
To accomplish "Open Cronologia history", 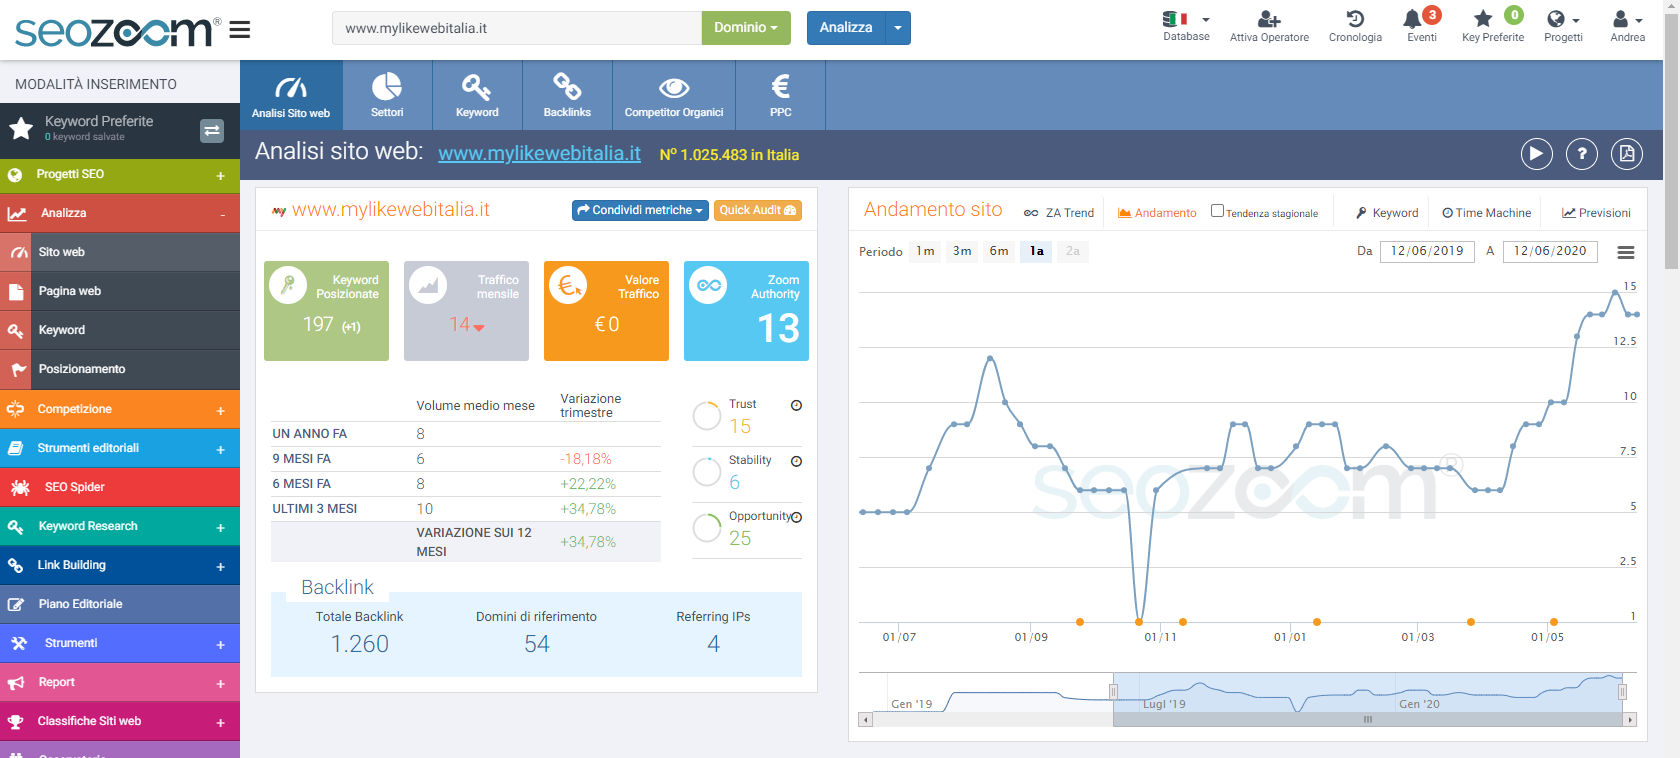I will [1355, 27].
